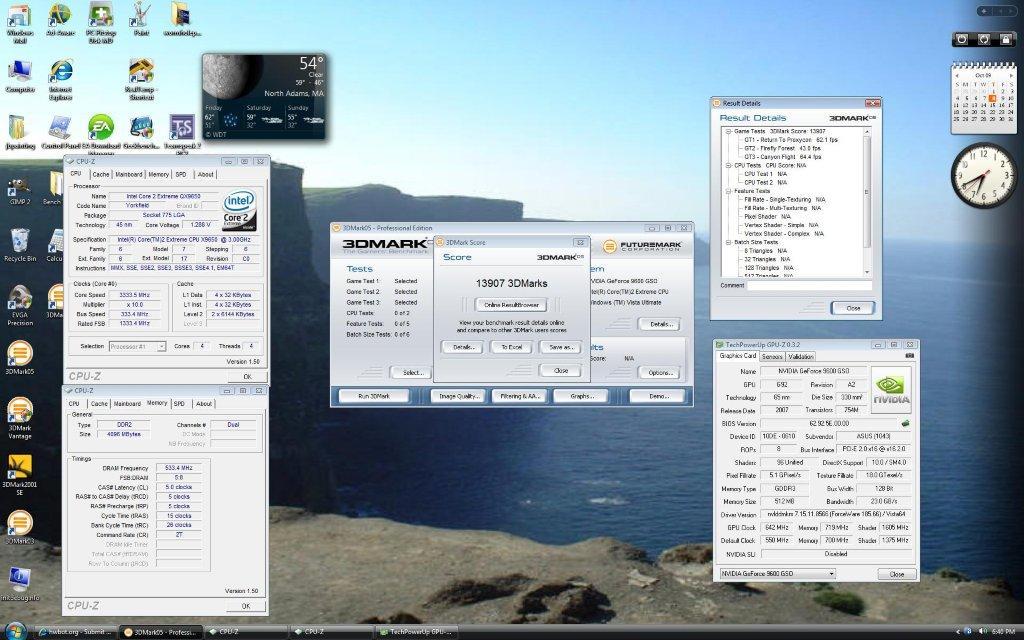
Task: Open the Paint desktop shortcut
Action: [141, 19]
